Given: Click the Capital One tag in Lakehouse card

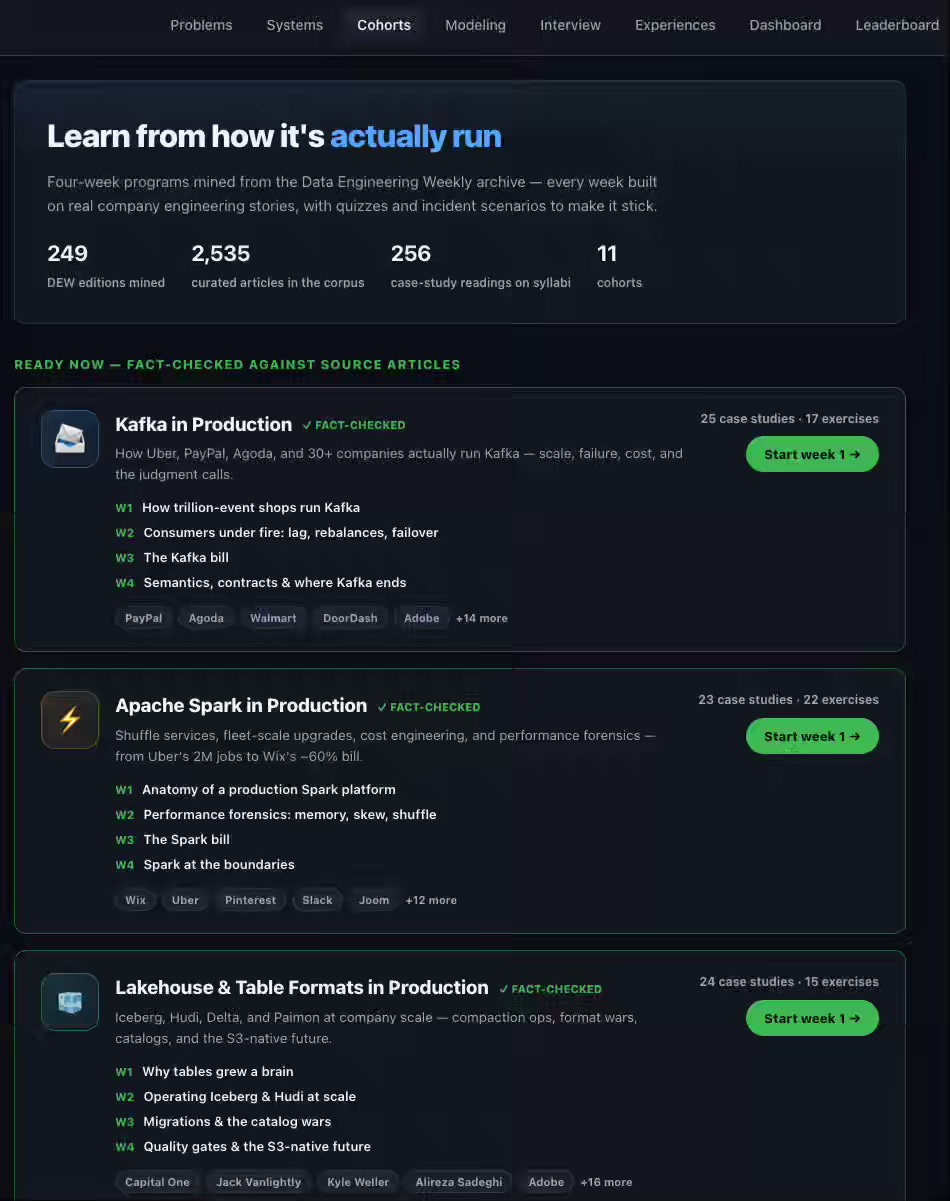Looking at the screenshot, I should tap(157, 1182).
